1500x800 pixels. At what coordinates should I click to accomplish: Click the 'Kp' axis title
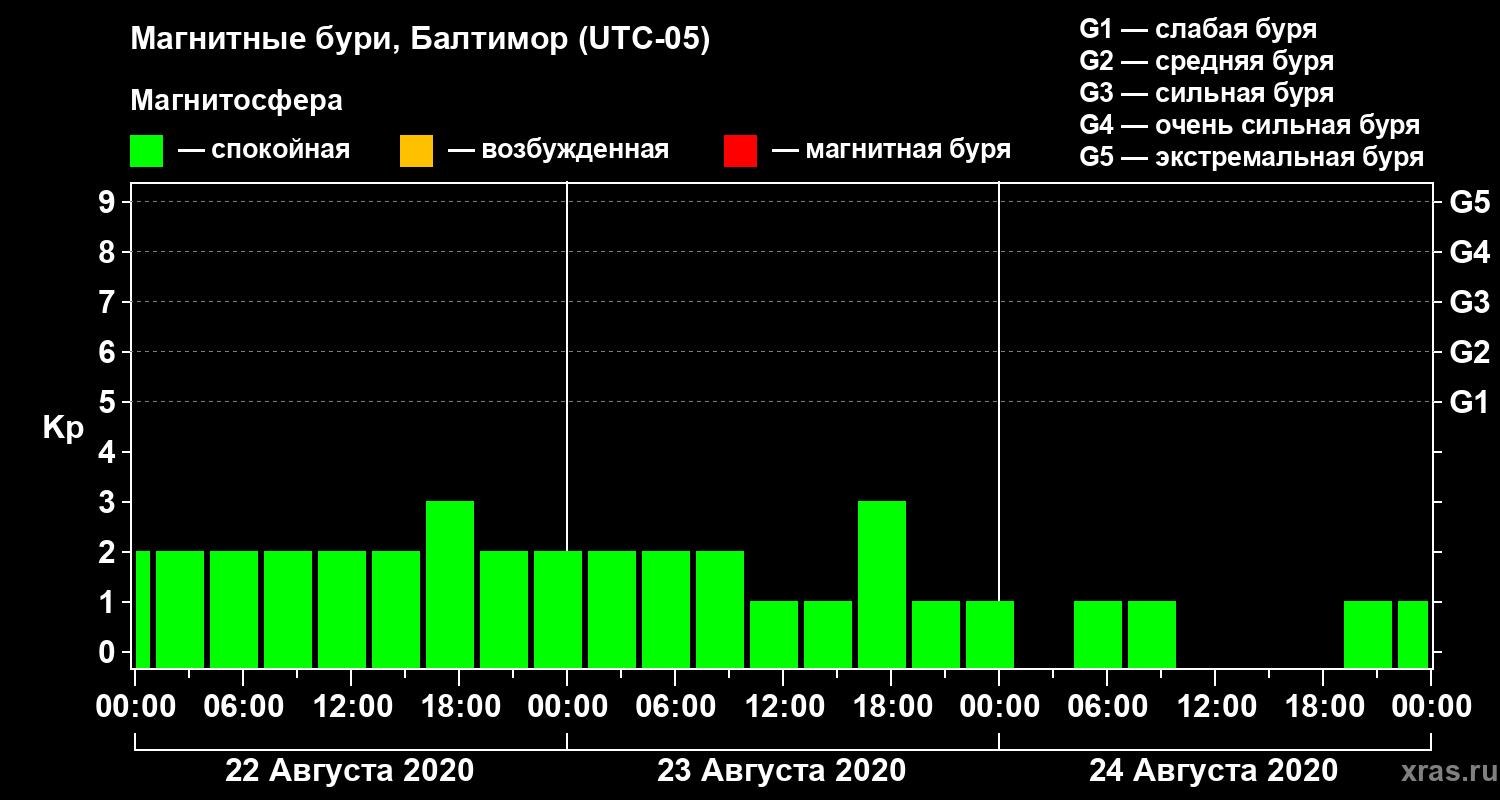point(63,428)
